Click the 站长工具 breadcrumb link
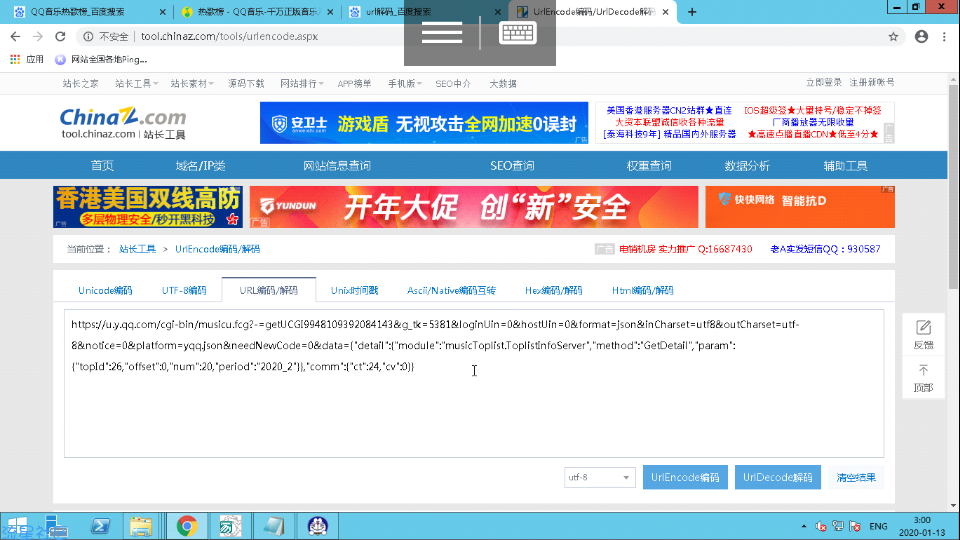This screenshot has width=960, height=540. click(x=137, y=249)
